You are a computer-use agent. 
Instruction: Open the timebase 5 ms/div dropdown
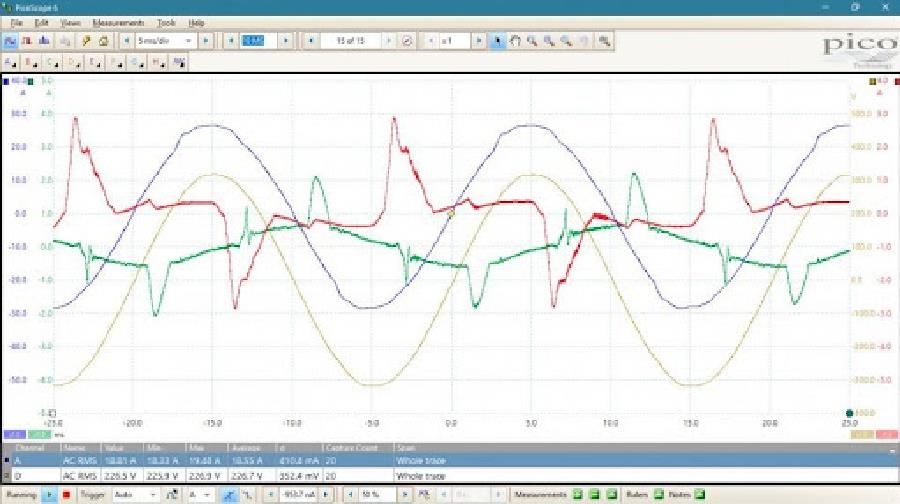(165, 41)
